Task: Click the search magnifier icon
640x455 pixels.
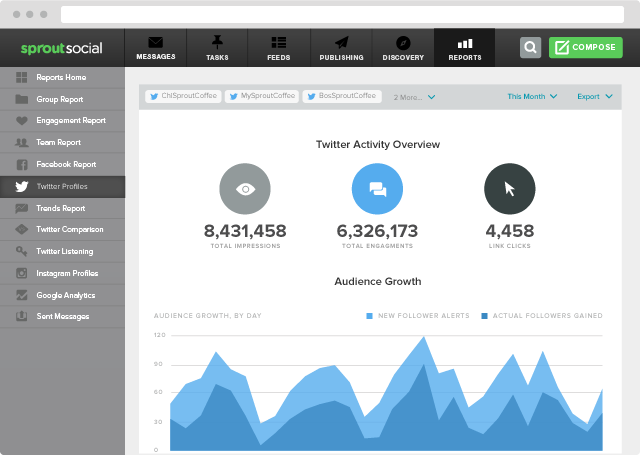Action: coord(531,47)
